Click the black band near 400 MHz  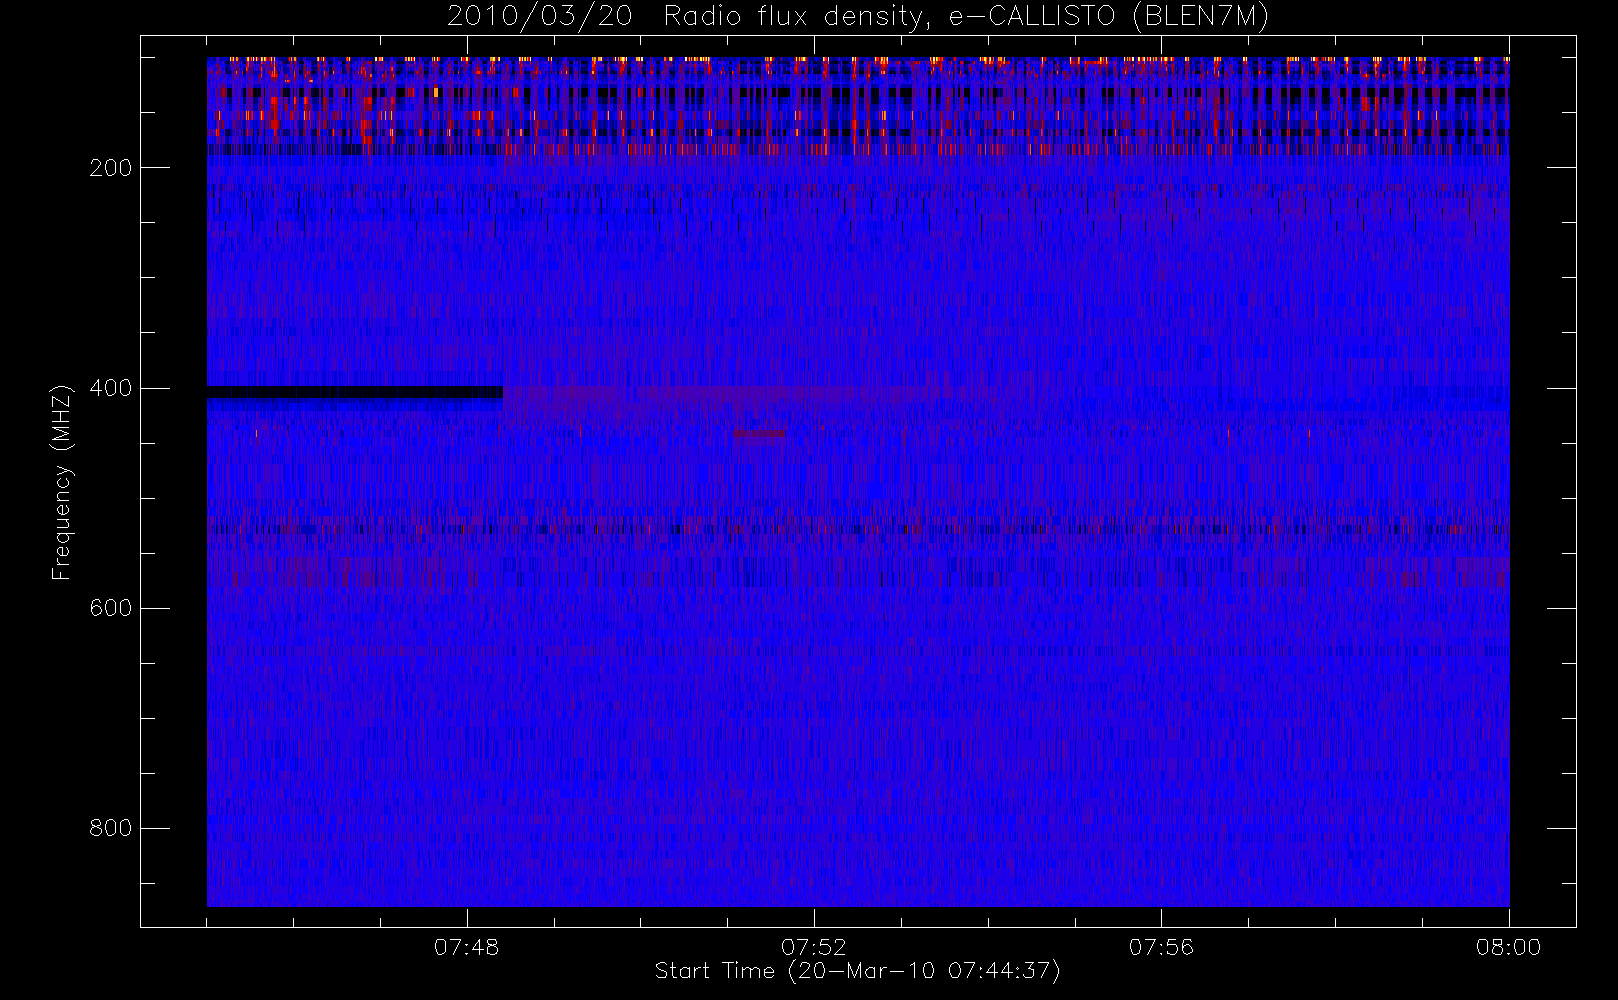tap(355, 392)
